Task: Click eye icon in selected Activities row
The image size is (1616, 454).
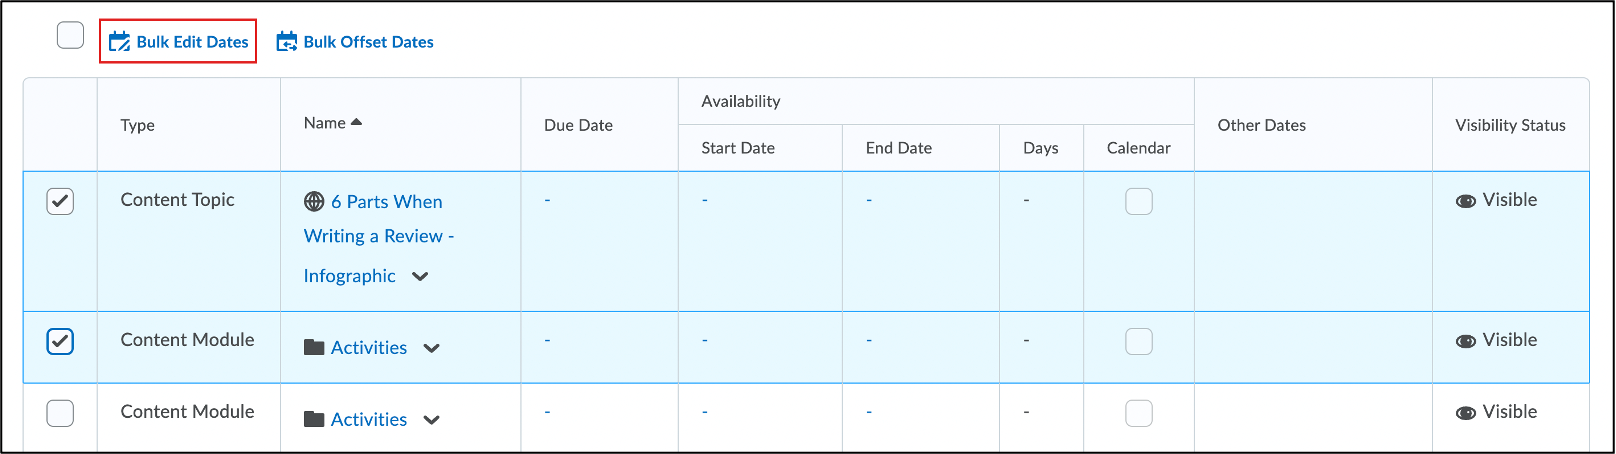Action: pos(1466,341)
